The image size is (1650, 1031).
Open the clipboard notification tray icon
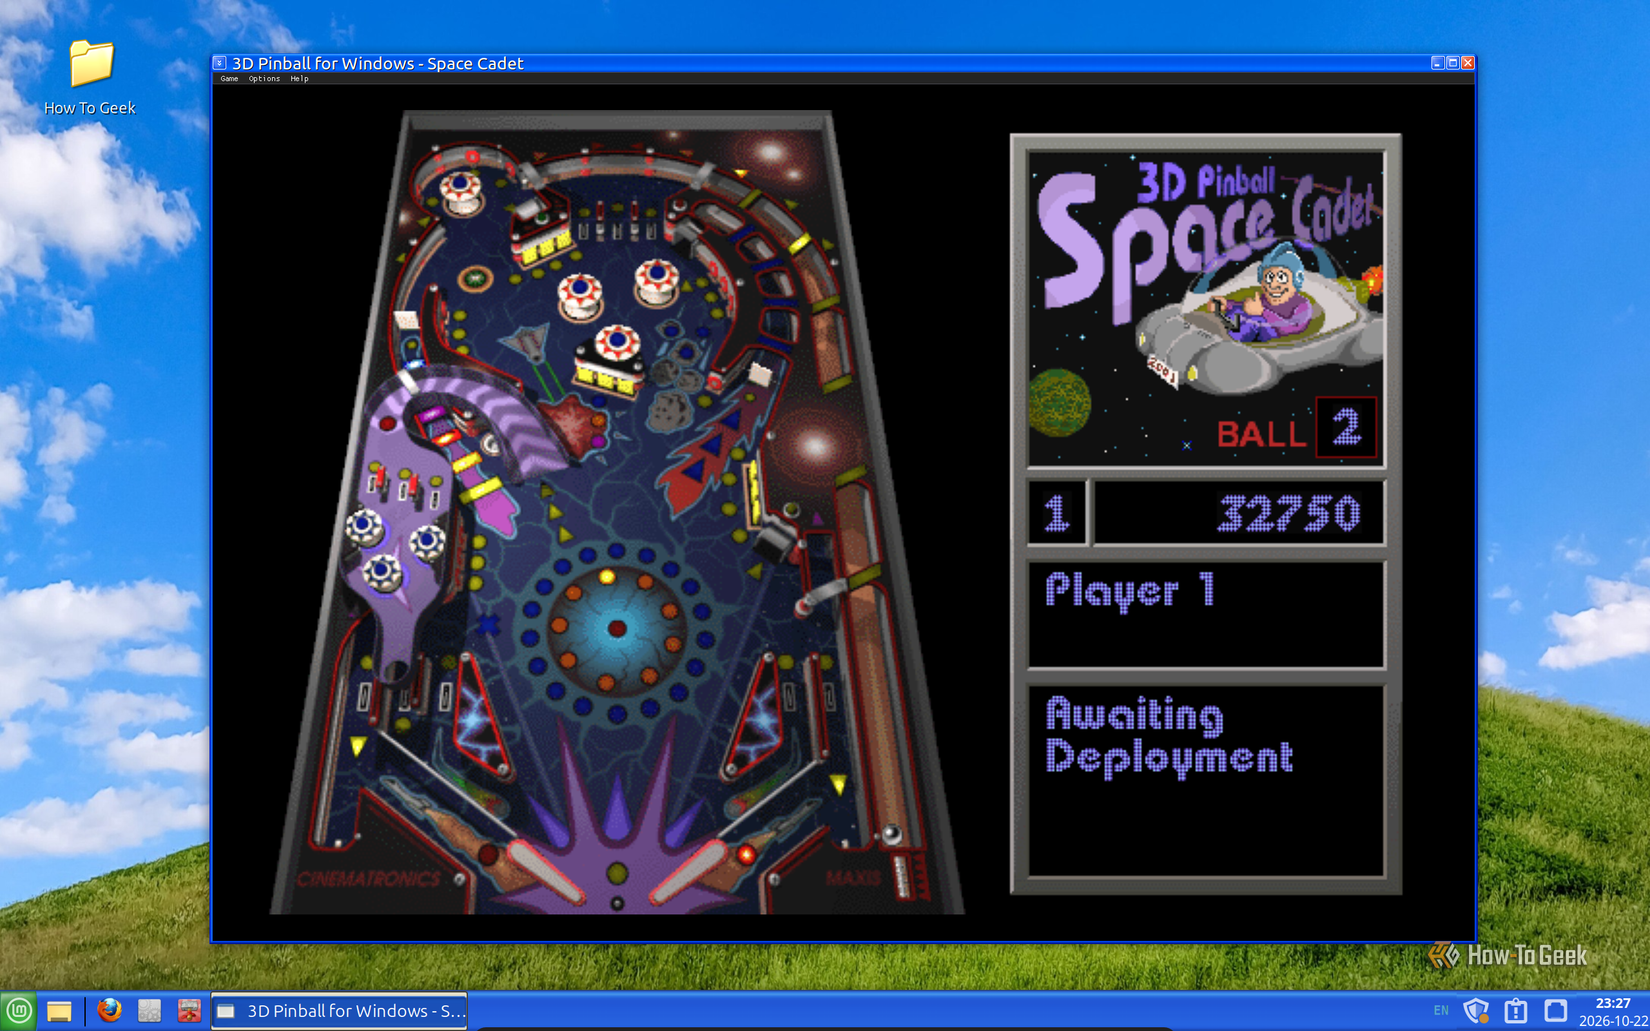[1516, 1011]
